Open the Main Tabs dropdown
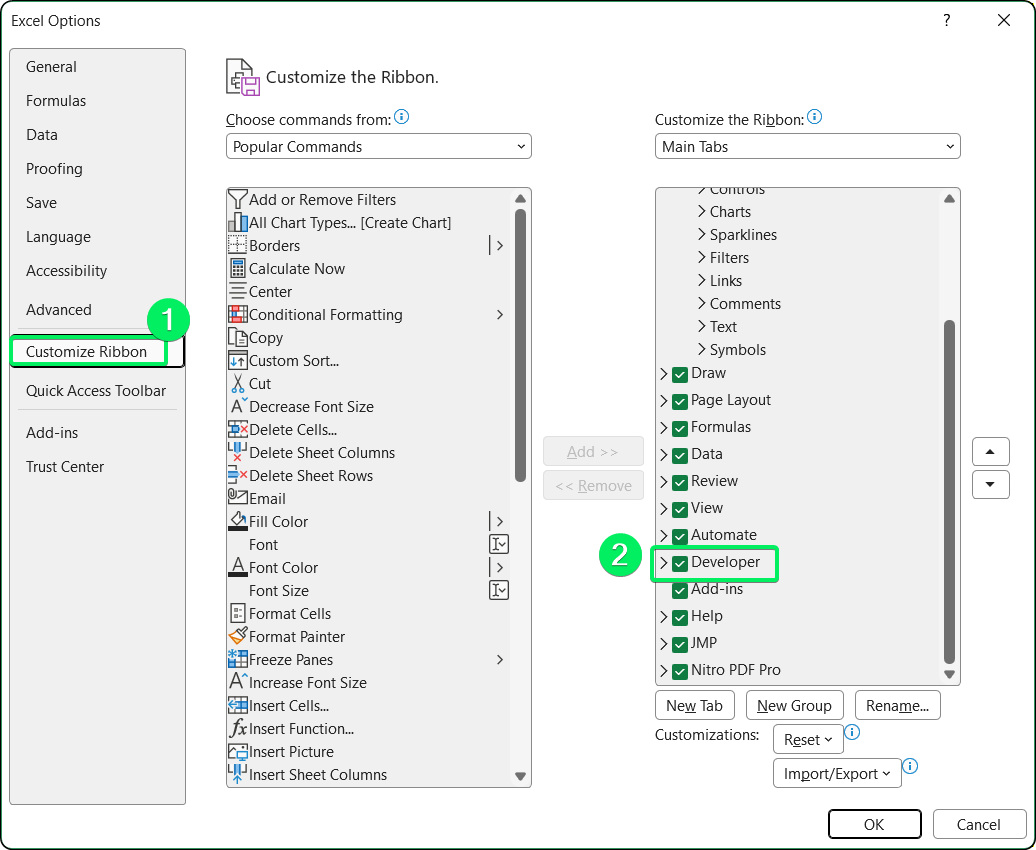Screen dimensions: 1036x850 coord(950,146)
